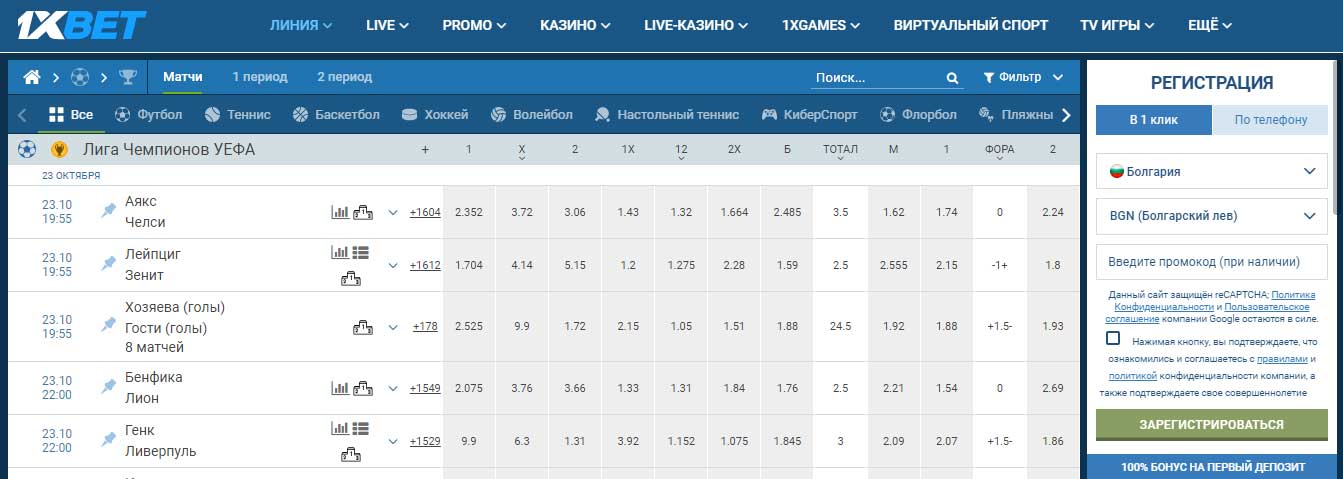Select the Матчи tab

183,77
